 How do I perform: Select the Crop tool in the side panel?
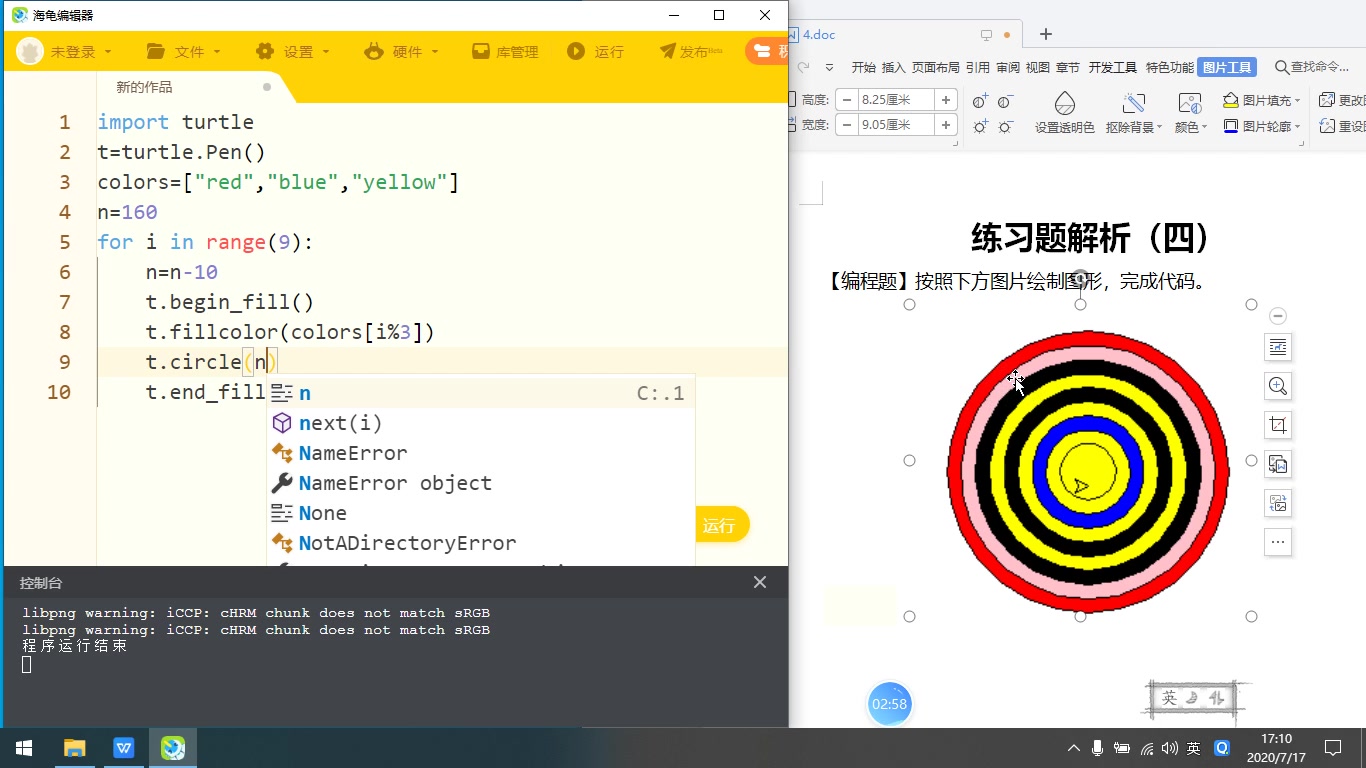coord(1277,424)
